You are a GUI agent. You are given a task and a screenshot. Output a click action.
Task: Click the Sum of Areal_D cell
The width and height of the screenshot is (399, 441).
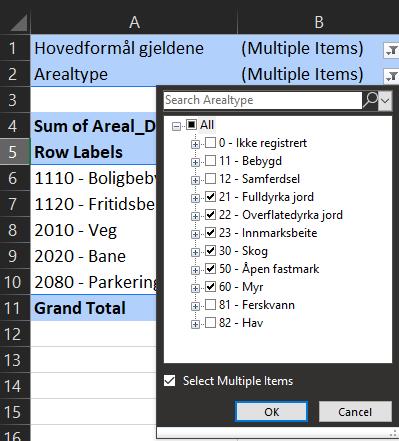tap(93, 126)
